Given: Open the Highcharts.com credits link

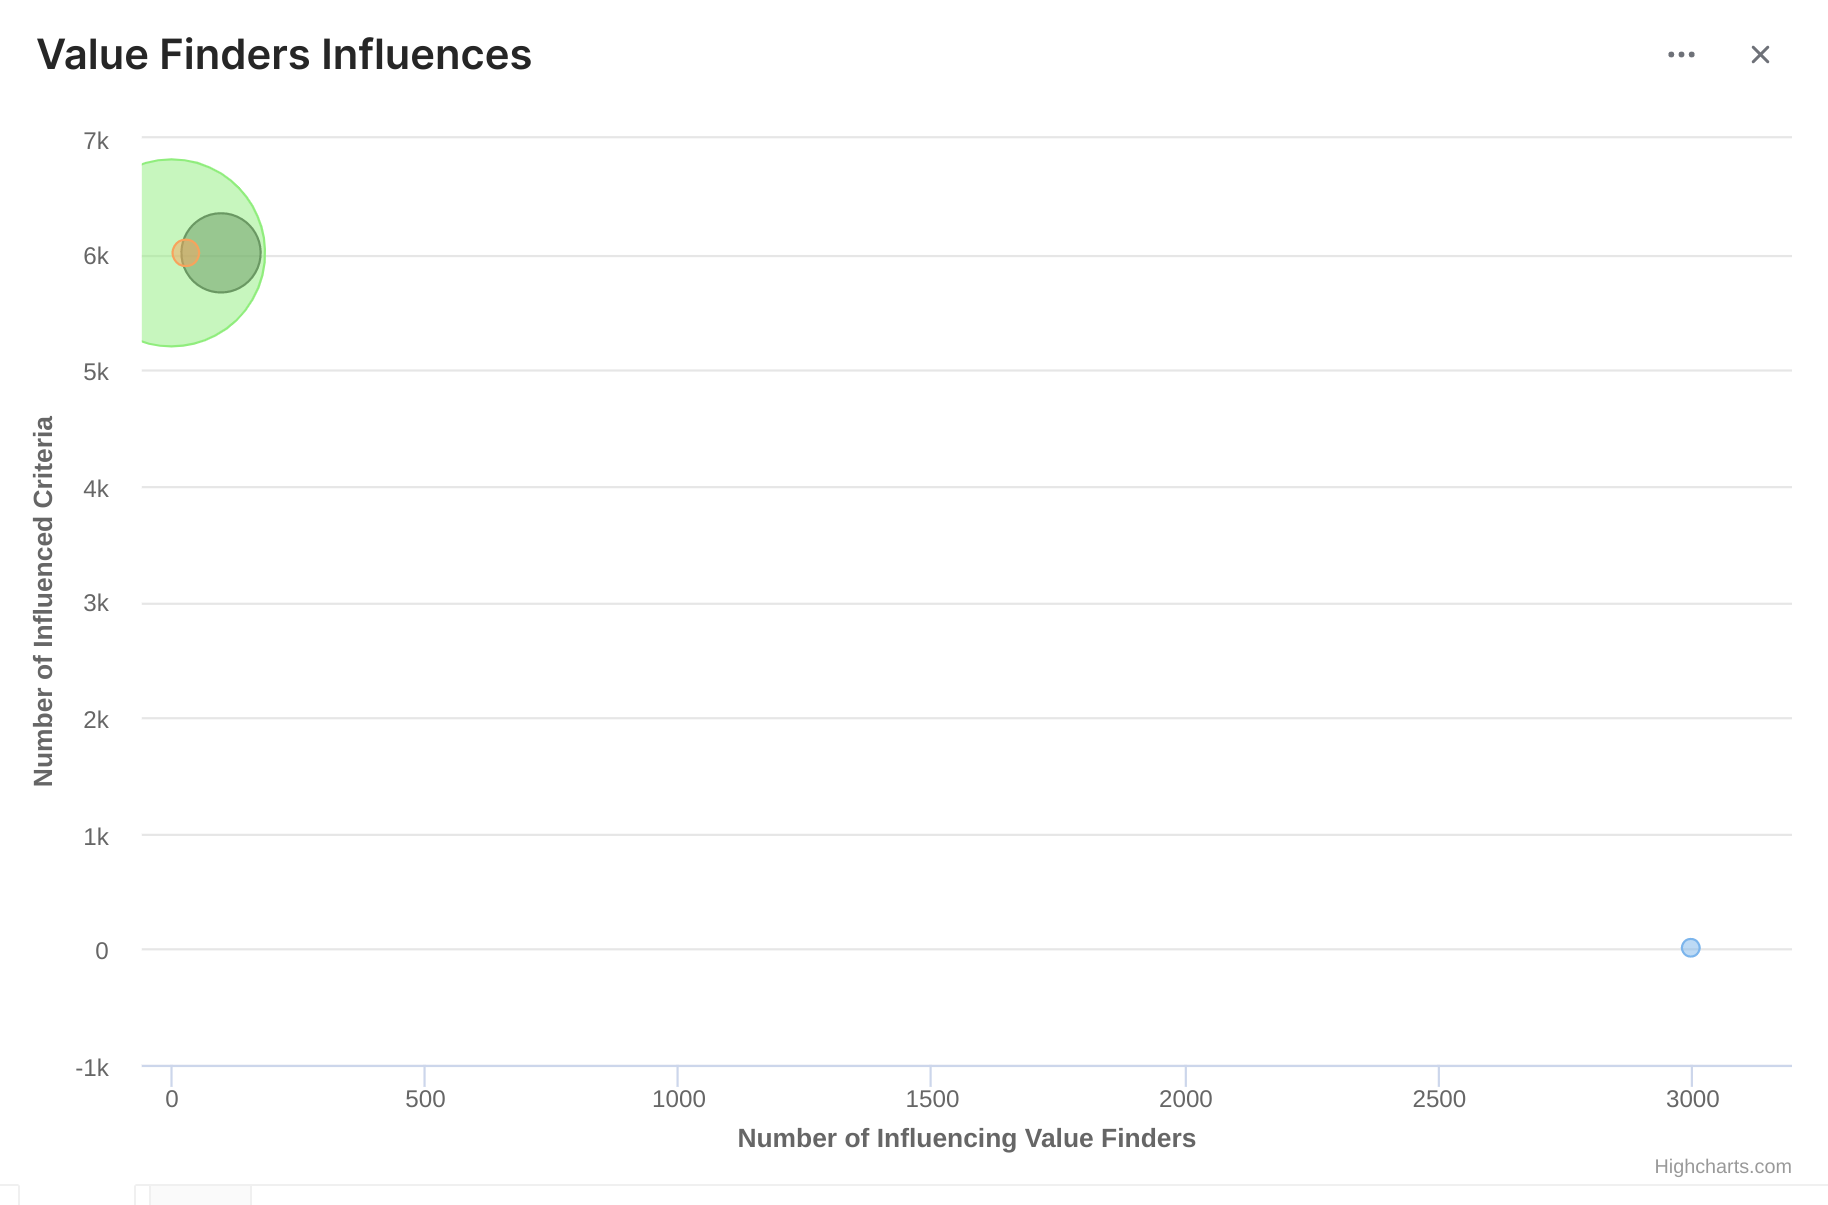Looking at the screenshot, I should pos(1722,1166).
